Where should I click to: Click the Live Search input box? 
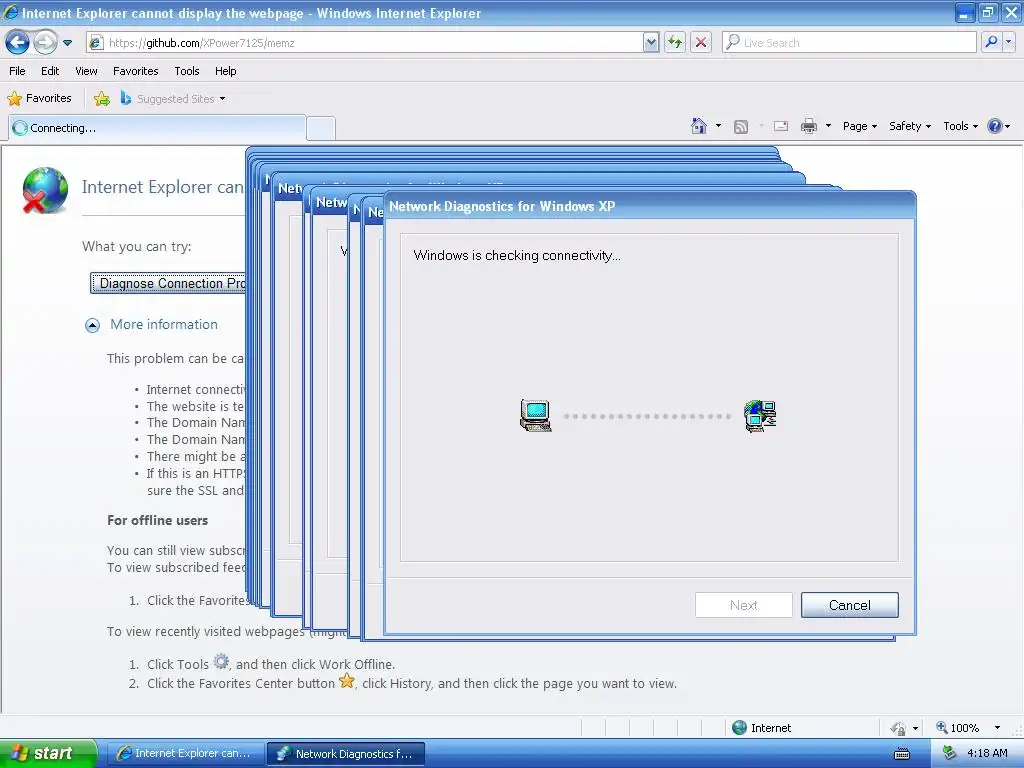coord(849,43)
